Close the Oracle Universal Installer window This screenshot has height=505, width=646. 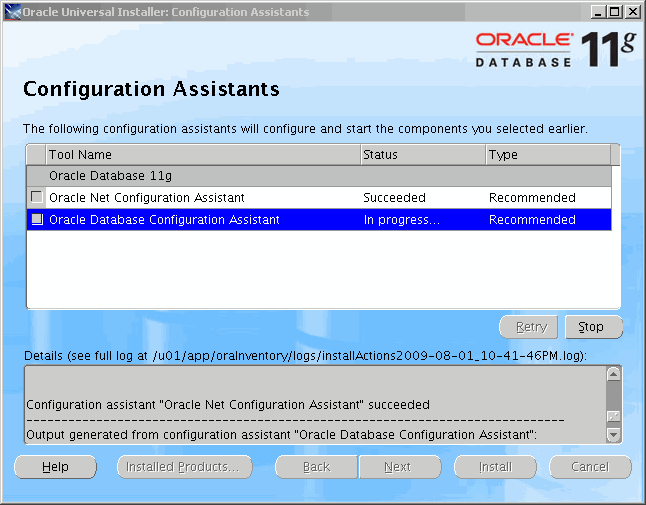pos(632,12)
